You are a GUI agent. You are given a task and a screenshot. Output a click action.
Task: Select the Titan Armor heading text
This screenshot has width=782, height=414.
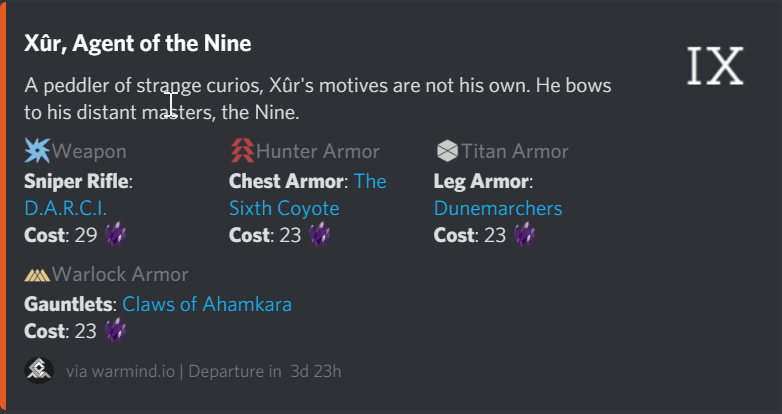click(x=515, y=152)
